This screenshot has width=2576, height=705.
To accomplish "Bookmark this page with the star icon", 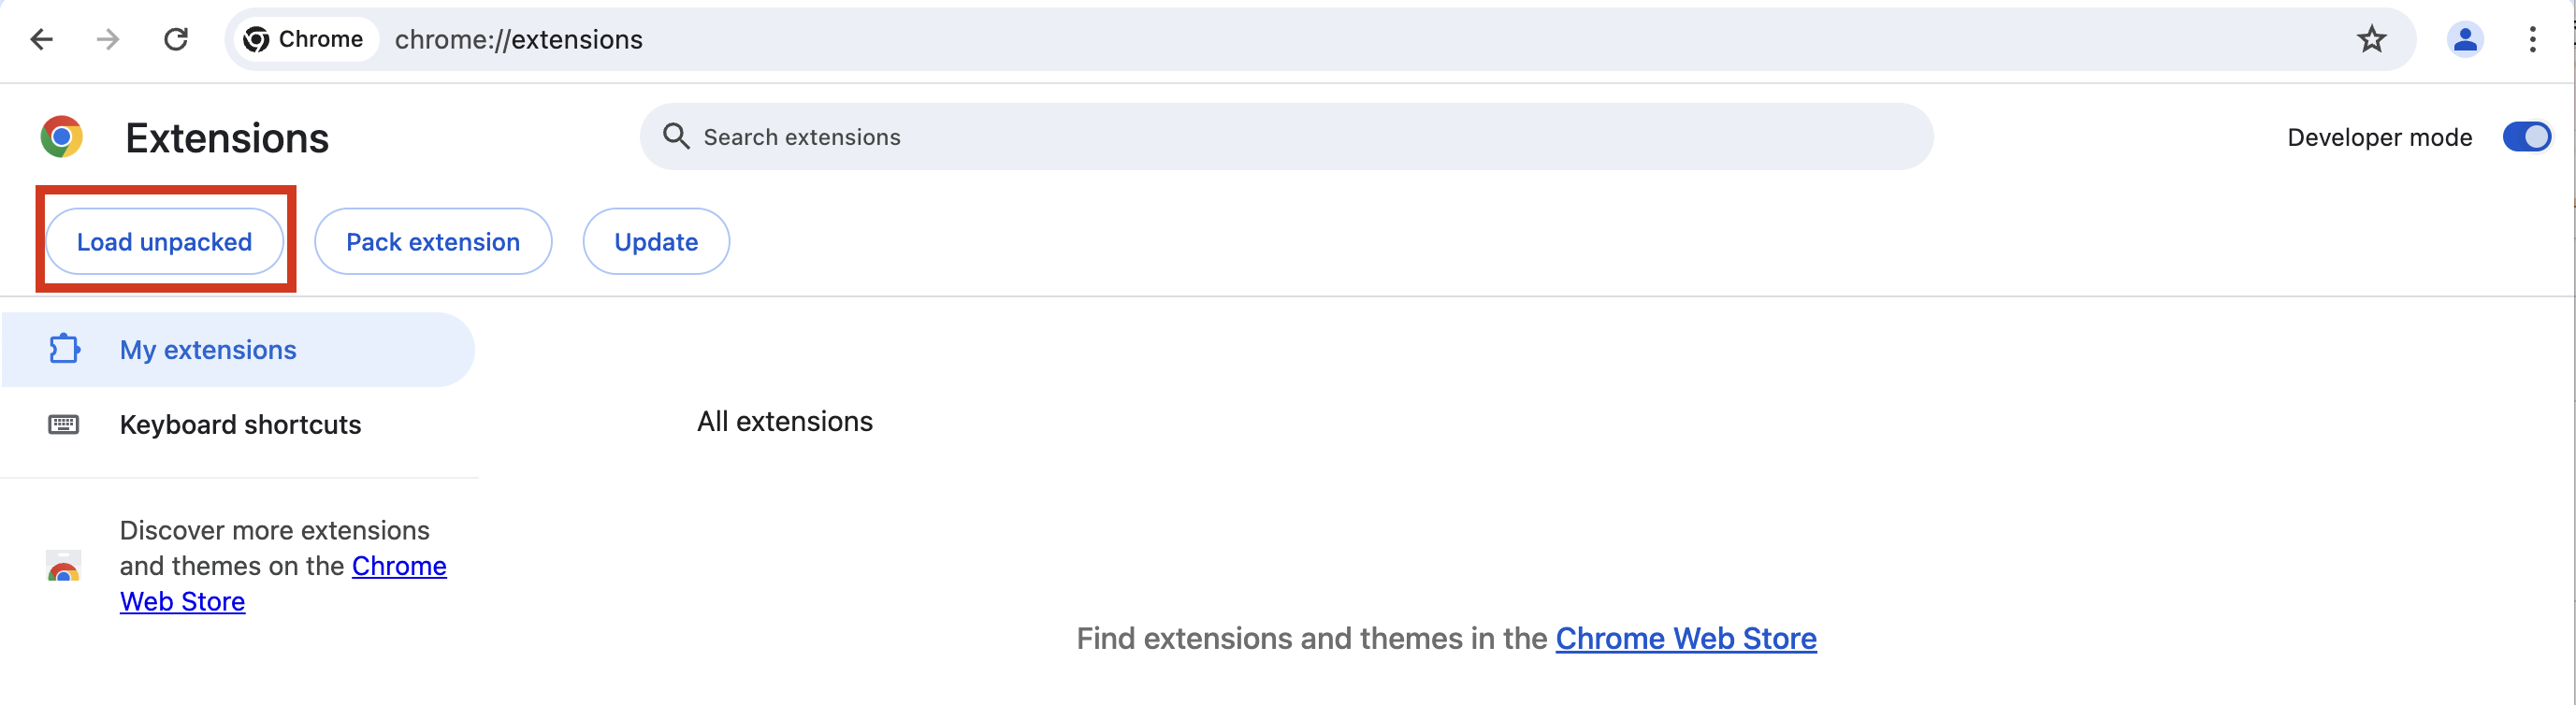I will tap(2371, 40).
